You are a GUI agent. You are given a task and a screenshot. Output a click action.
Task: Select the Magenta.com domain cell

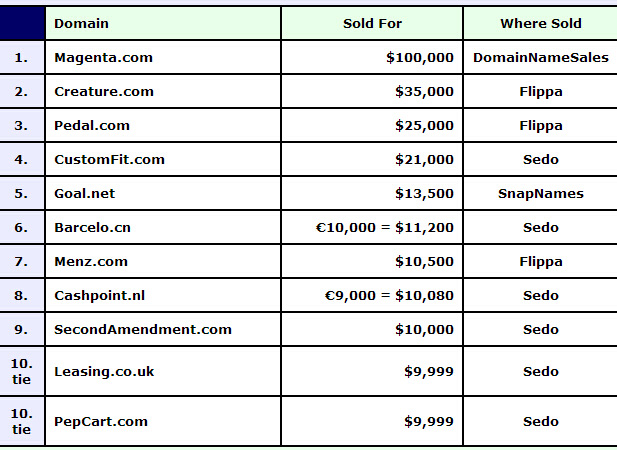(x=163, y=57)
